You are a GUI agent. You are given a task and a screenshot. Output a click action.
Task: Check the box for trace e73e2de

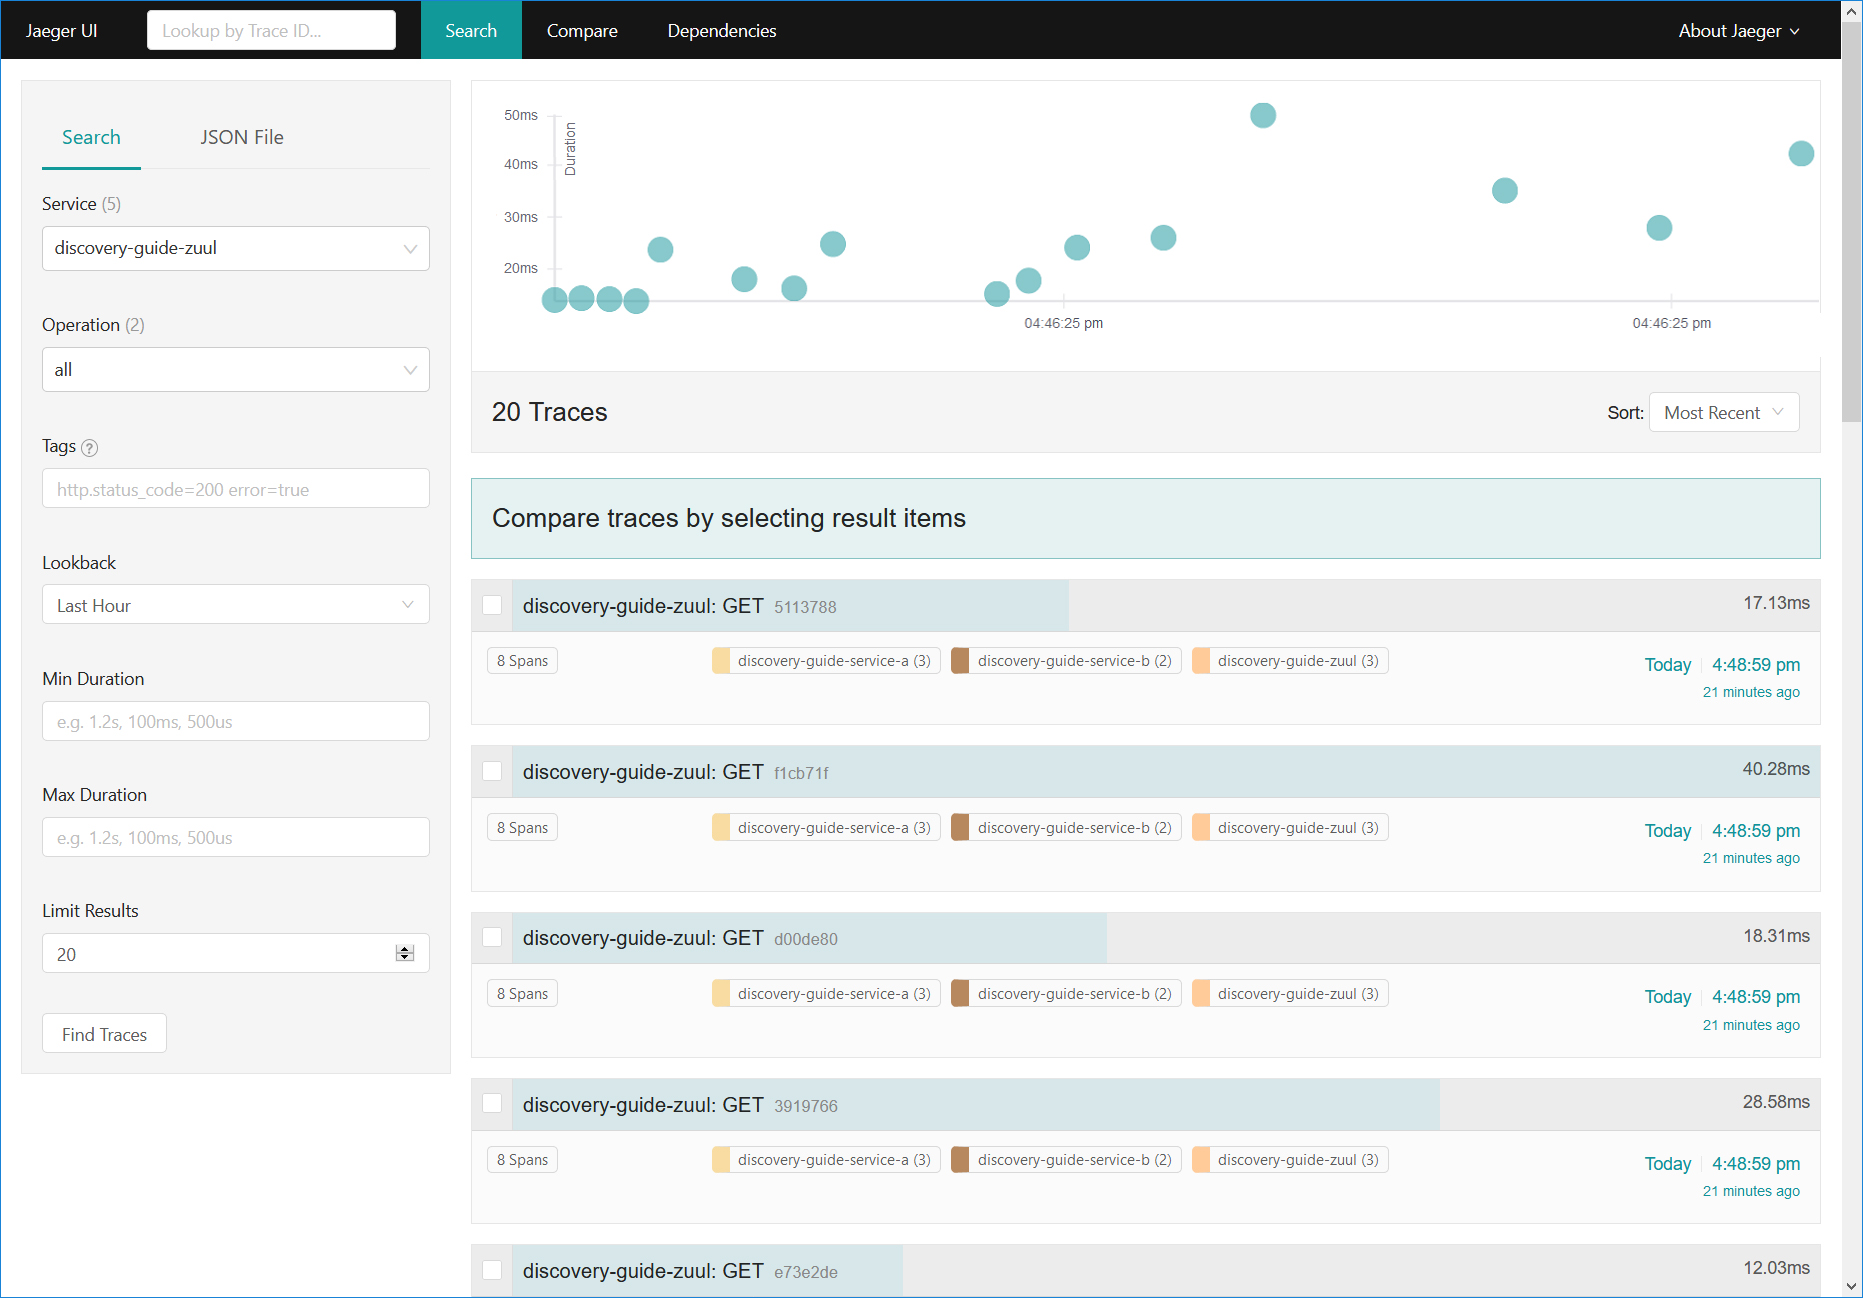click(492, 1270)
